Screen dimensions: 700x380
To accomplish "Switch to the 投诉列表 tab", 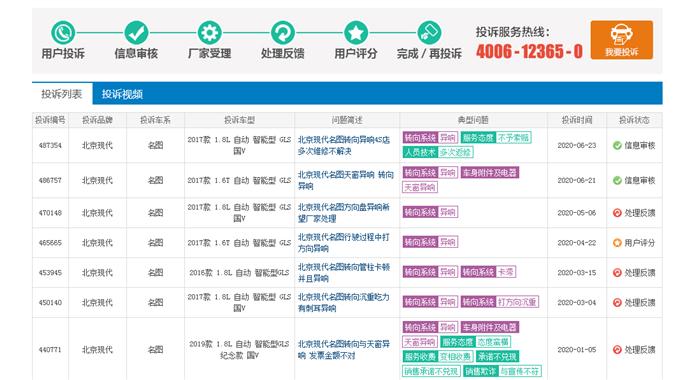I will pos(62,94).
